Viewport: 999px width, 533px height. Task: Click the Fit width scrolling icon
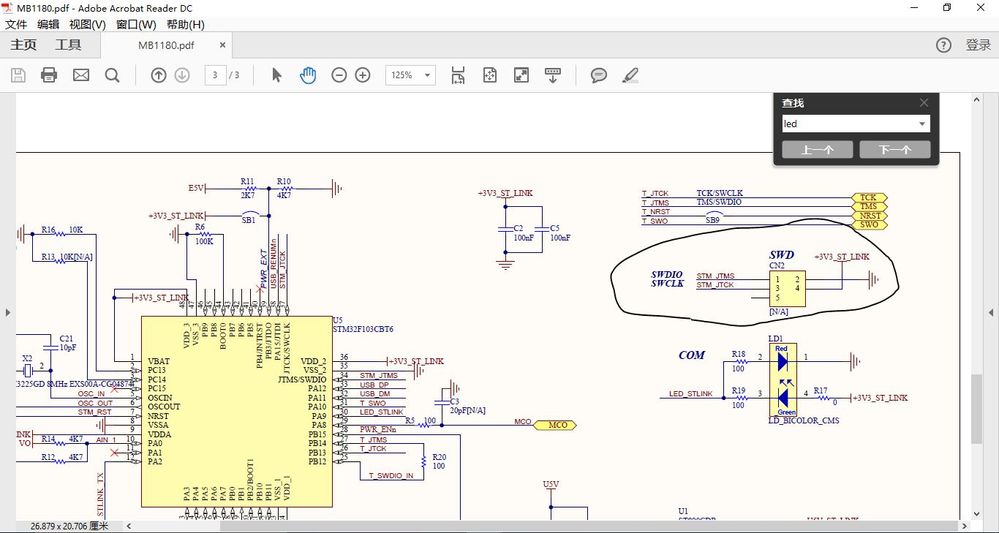pos(458,75)
